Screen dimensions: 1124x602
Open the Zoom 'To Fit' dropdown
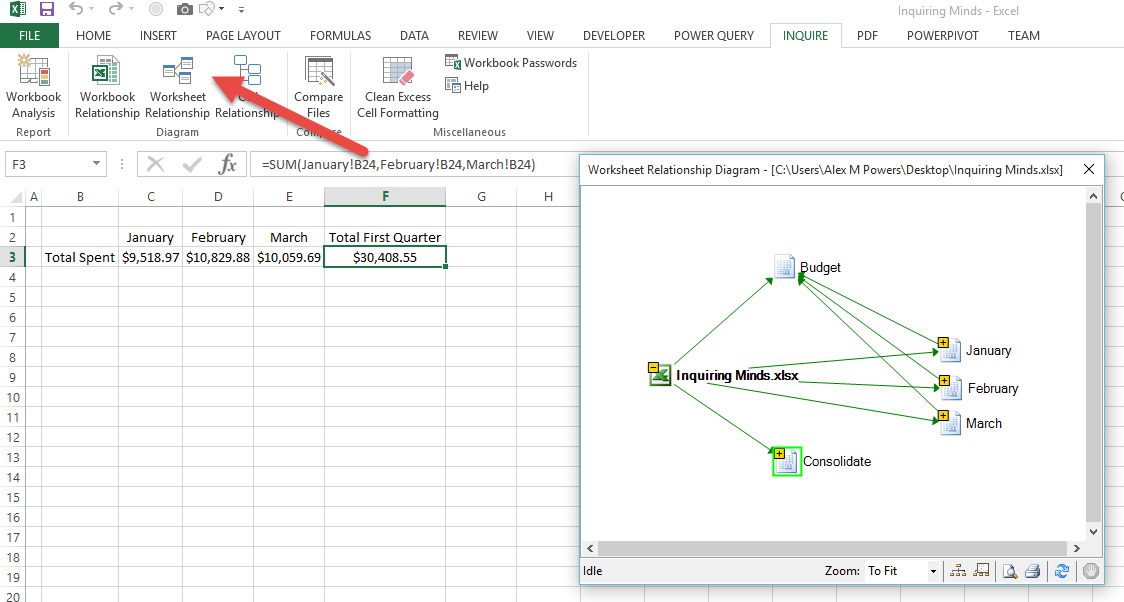pos(933,571)
